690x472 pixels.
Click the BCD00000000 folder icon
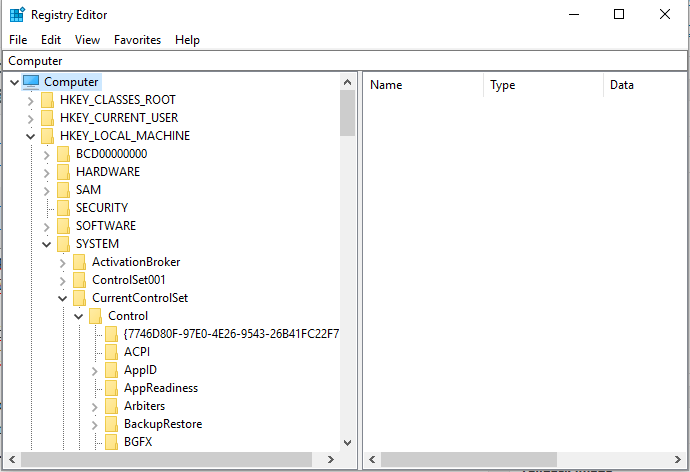pyautogui.click(x=63, y=154)
